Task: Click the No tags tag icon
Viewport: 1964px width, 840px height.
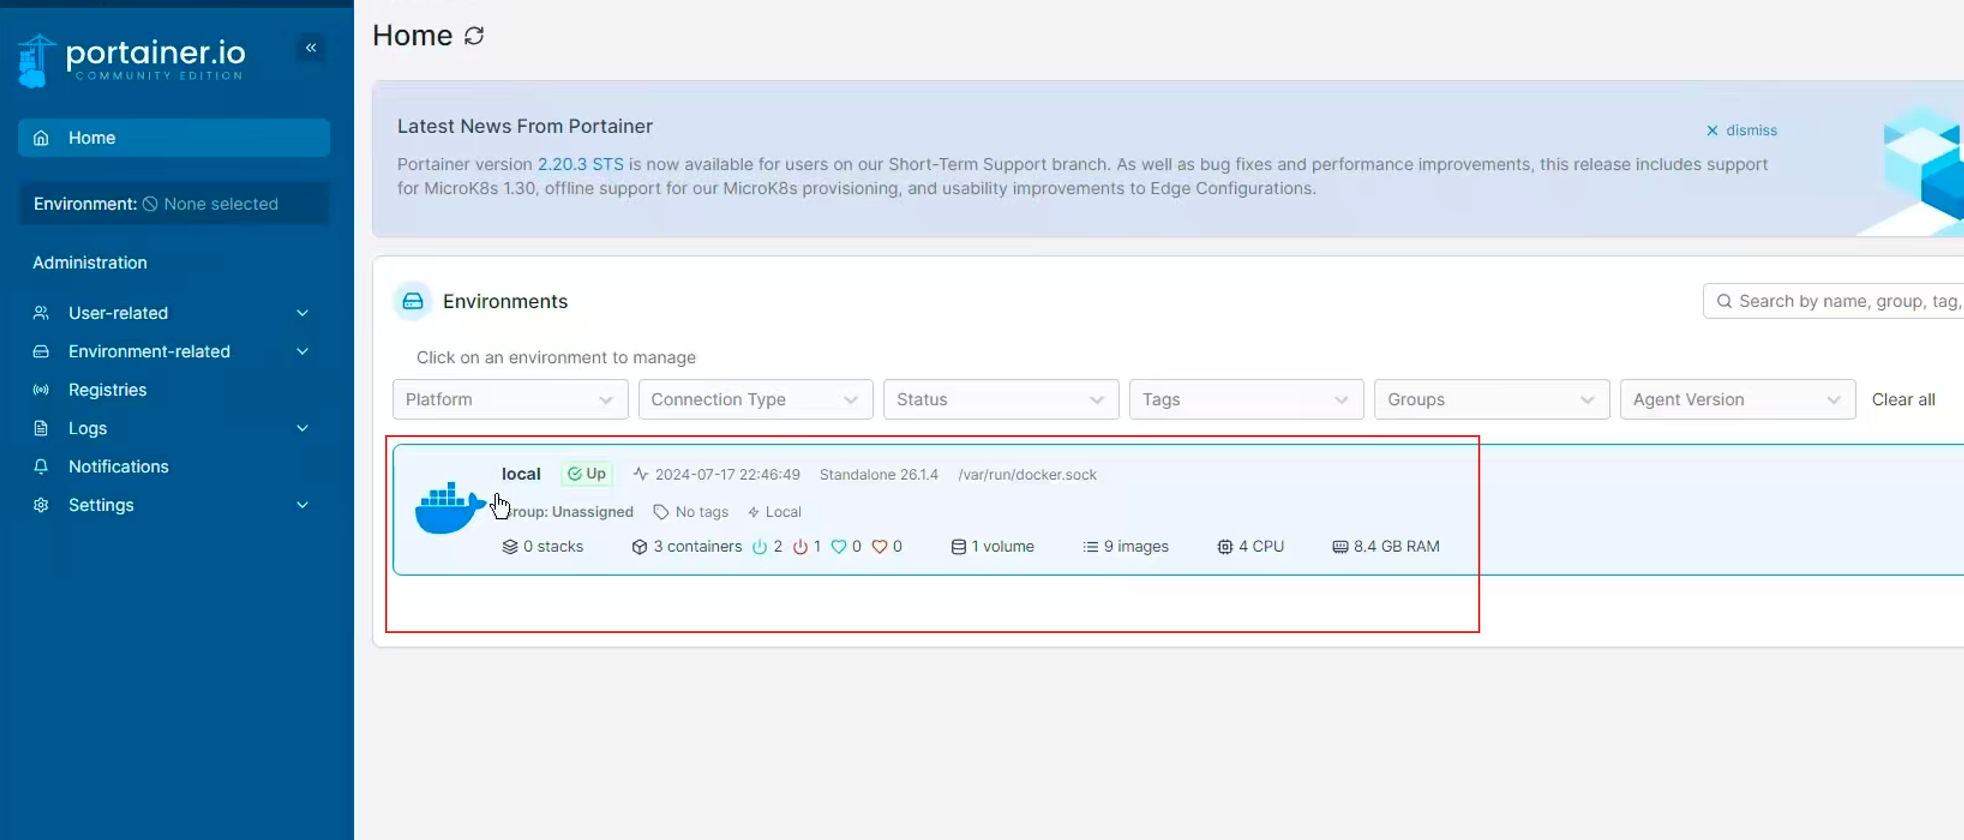Action: (661, 512)
